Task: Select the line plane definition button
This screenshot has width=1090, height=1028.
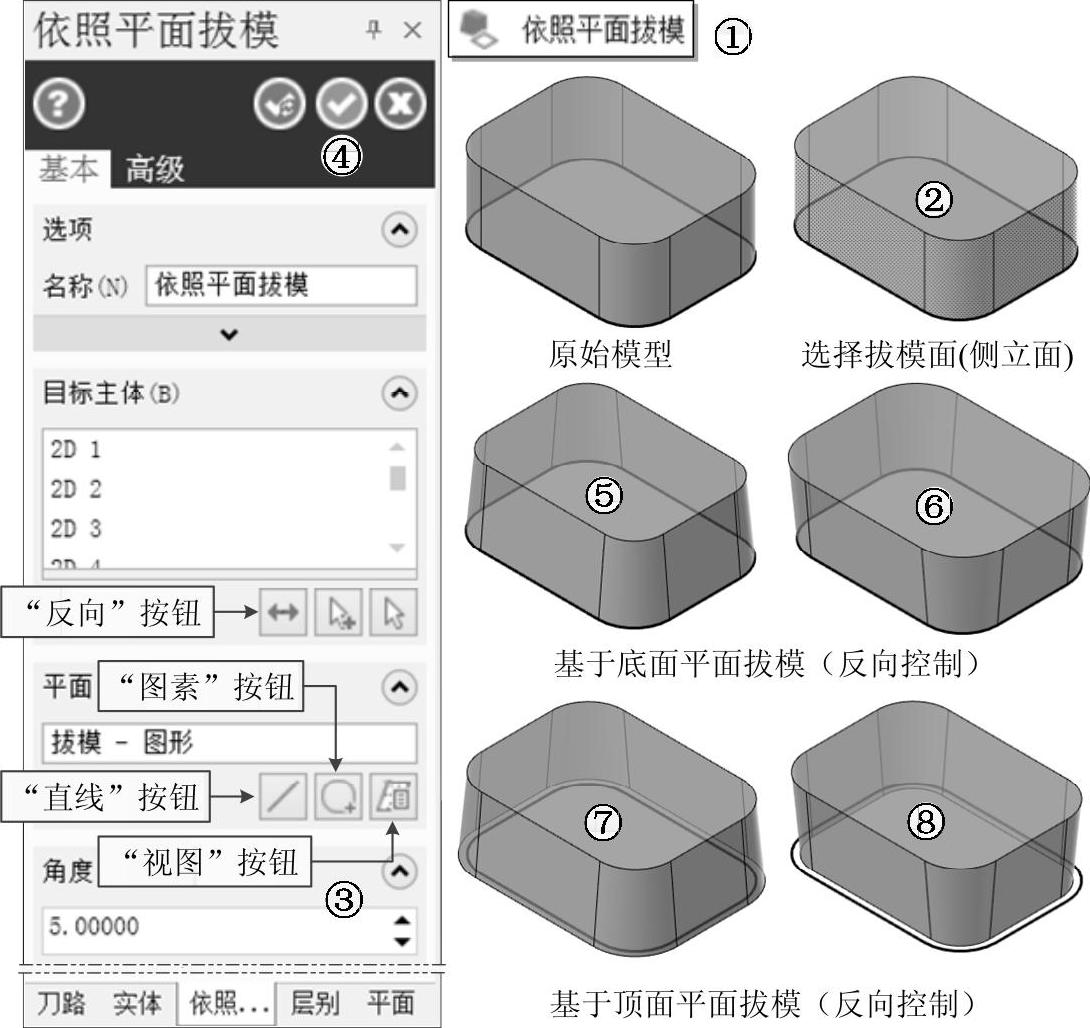Action: coord(283,797)
